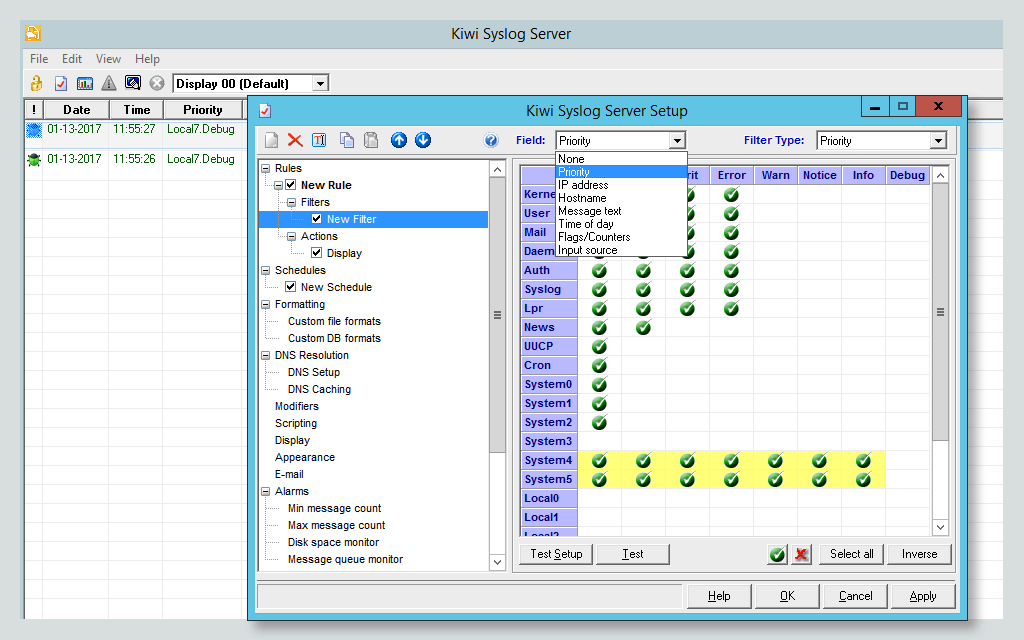The width and height of the screenshot is (1024, 640).
Task: Open the Filter Type dropdown
Action: click(x=938, y=140)
